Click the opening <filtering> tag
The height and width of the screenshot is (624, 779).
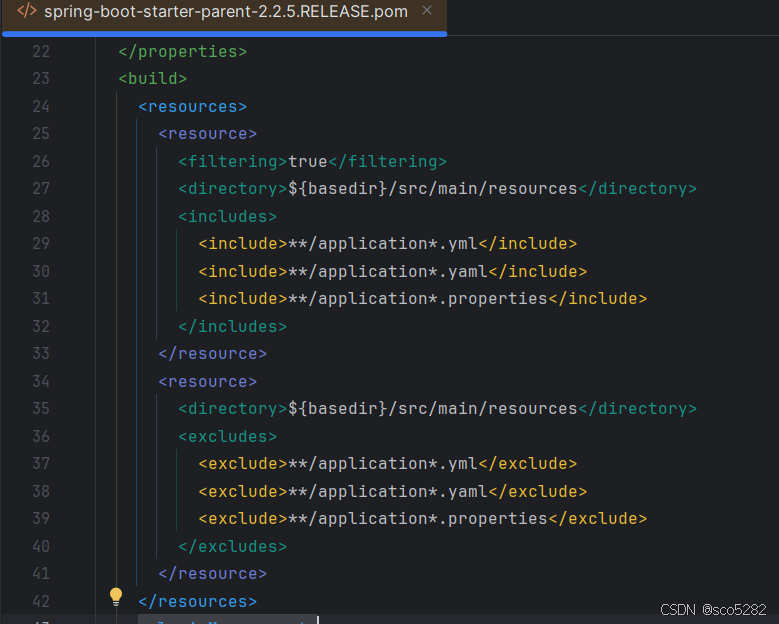pyautogui.click(x=233, y=162)
